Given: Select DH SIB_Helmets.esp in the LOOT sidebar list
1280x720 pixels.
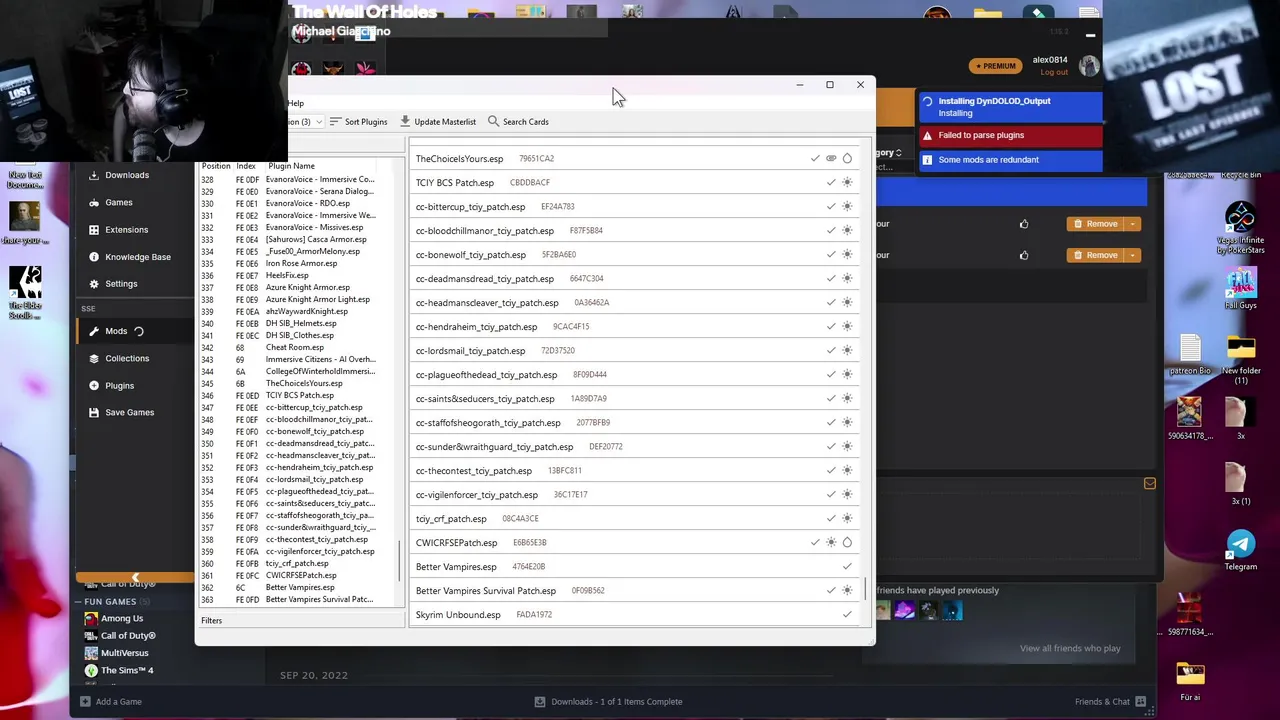Looking at the screenshot, I should tap(299, 323).
